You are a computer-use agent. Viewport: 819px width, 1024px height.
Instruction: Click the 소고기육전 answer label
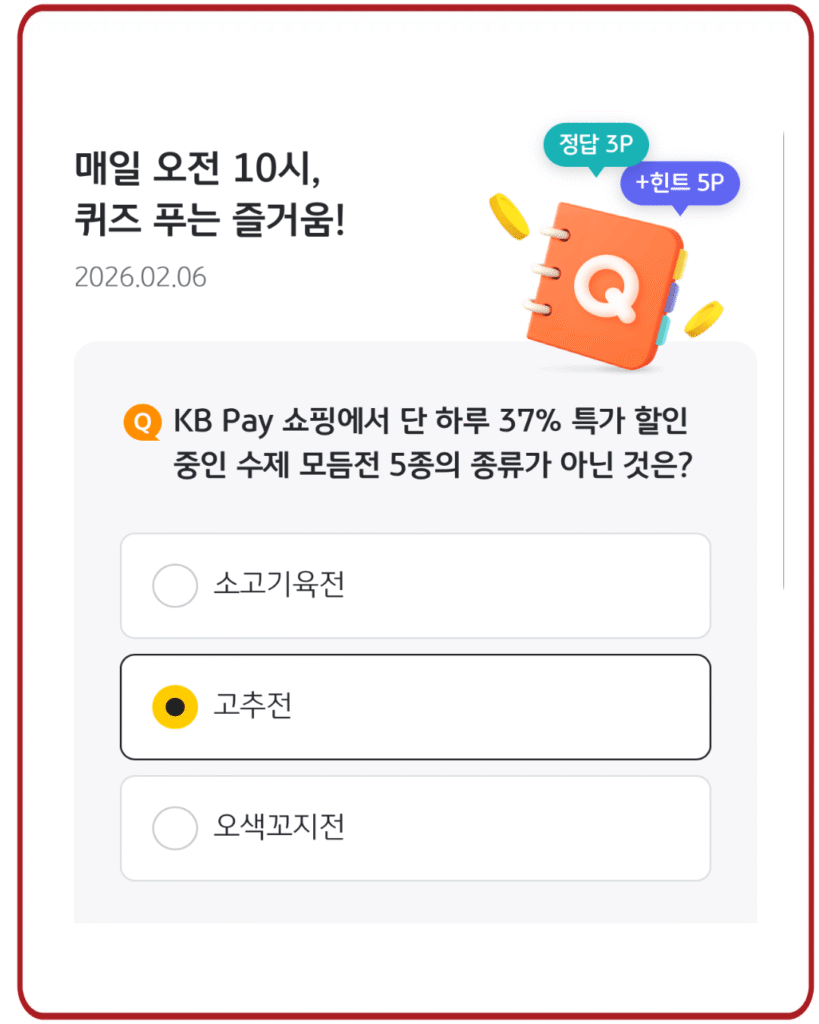tap(278, 586)
